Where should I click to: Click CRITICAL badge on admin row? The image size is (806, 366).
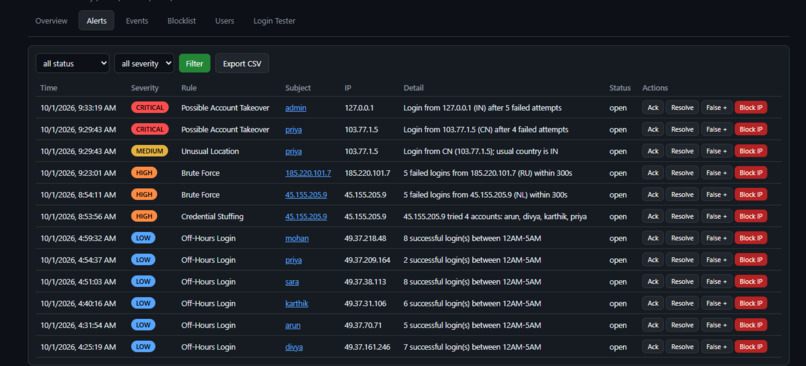pyautogui.click(x=150, y=108)
